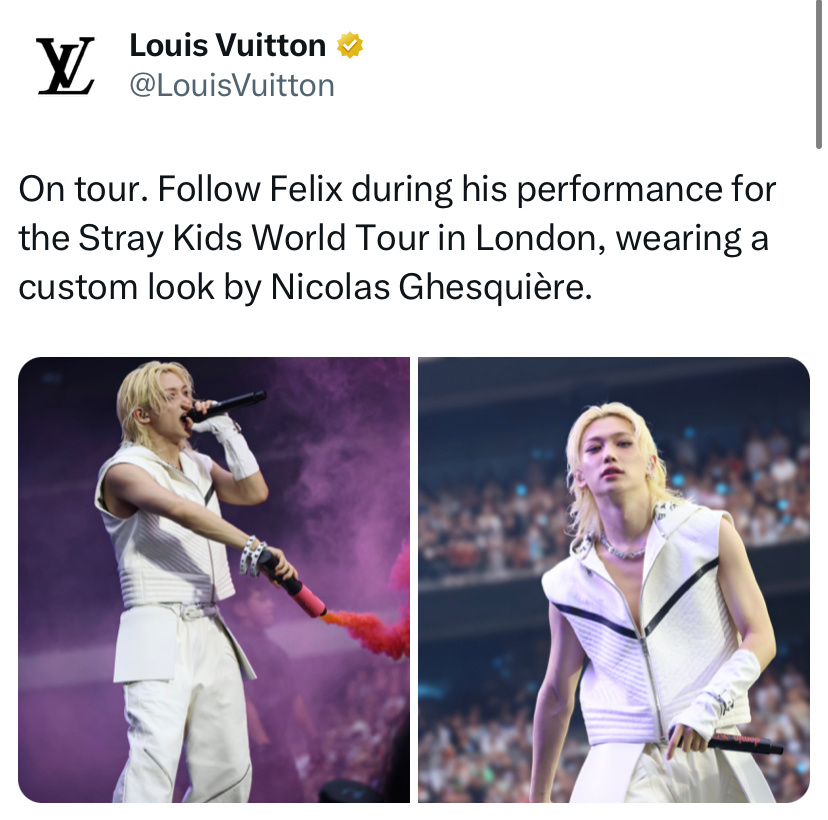The width and height of the screenshot is (828, 820).
Task: Click the studded bracelets in left photo
Action: (x=252, y=556)
